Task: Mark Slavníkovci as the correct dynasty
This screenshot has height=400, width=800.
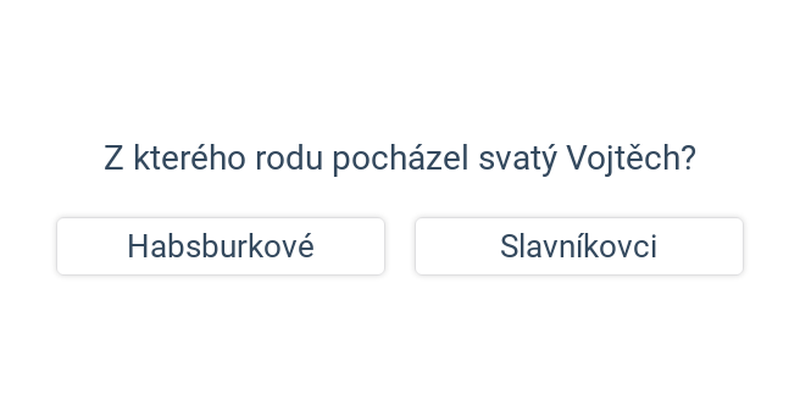Action: coord(579,246)
